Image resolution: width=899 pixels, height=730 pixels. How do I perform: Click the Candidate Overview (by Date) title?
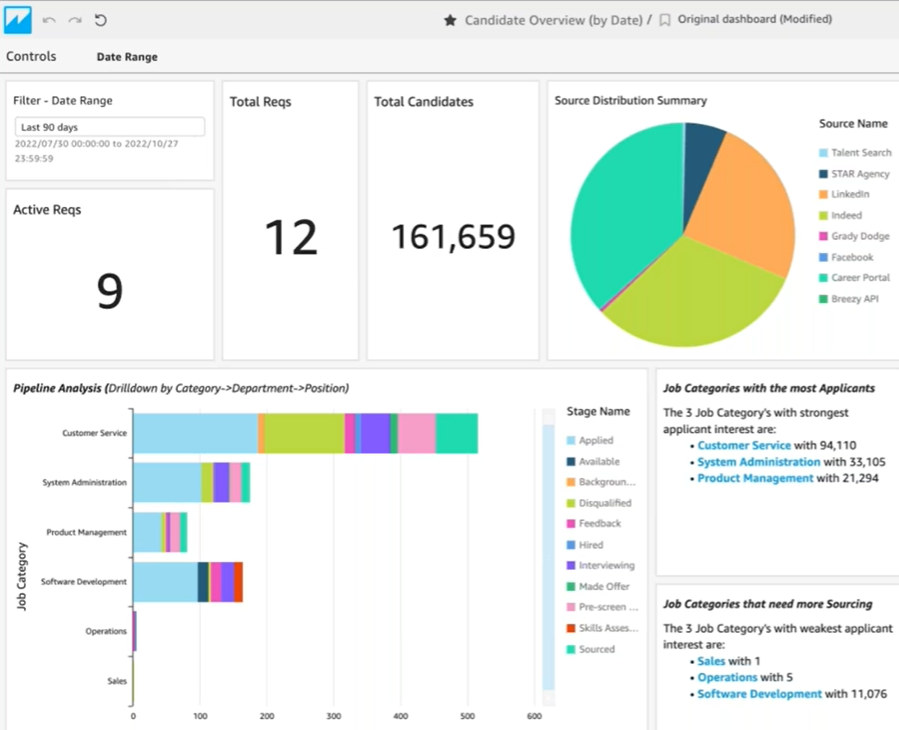coord(553,20)
